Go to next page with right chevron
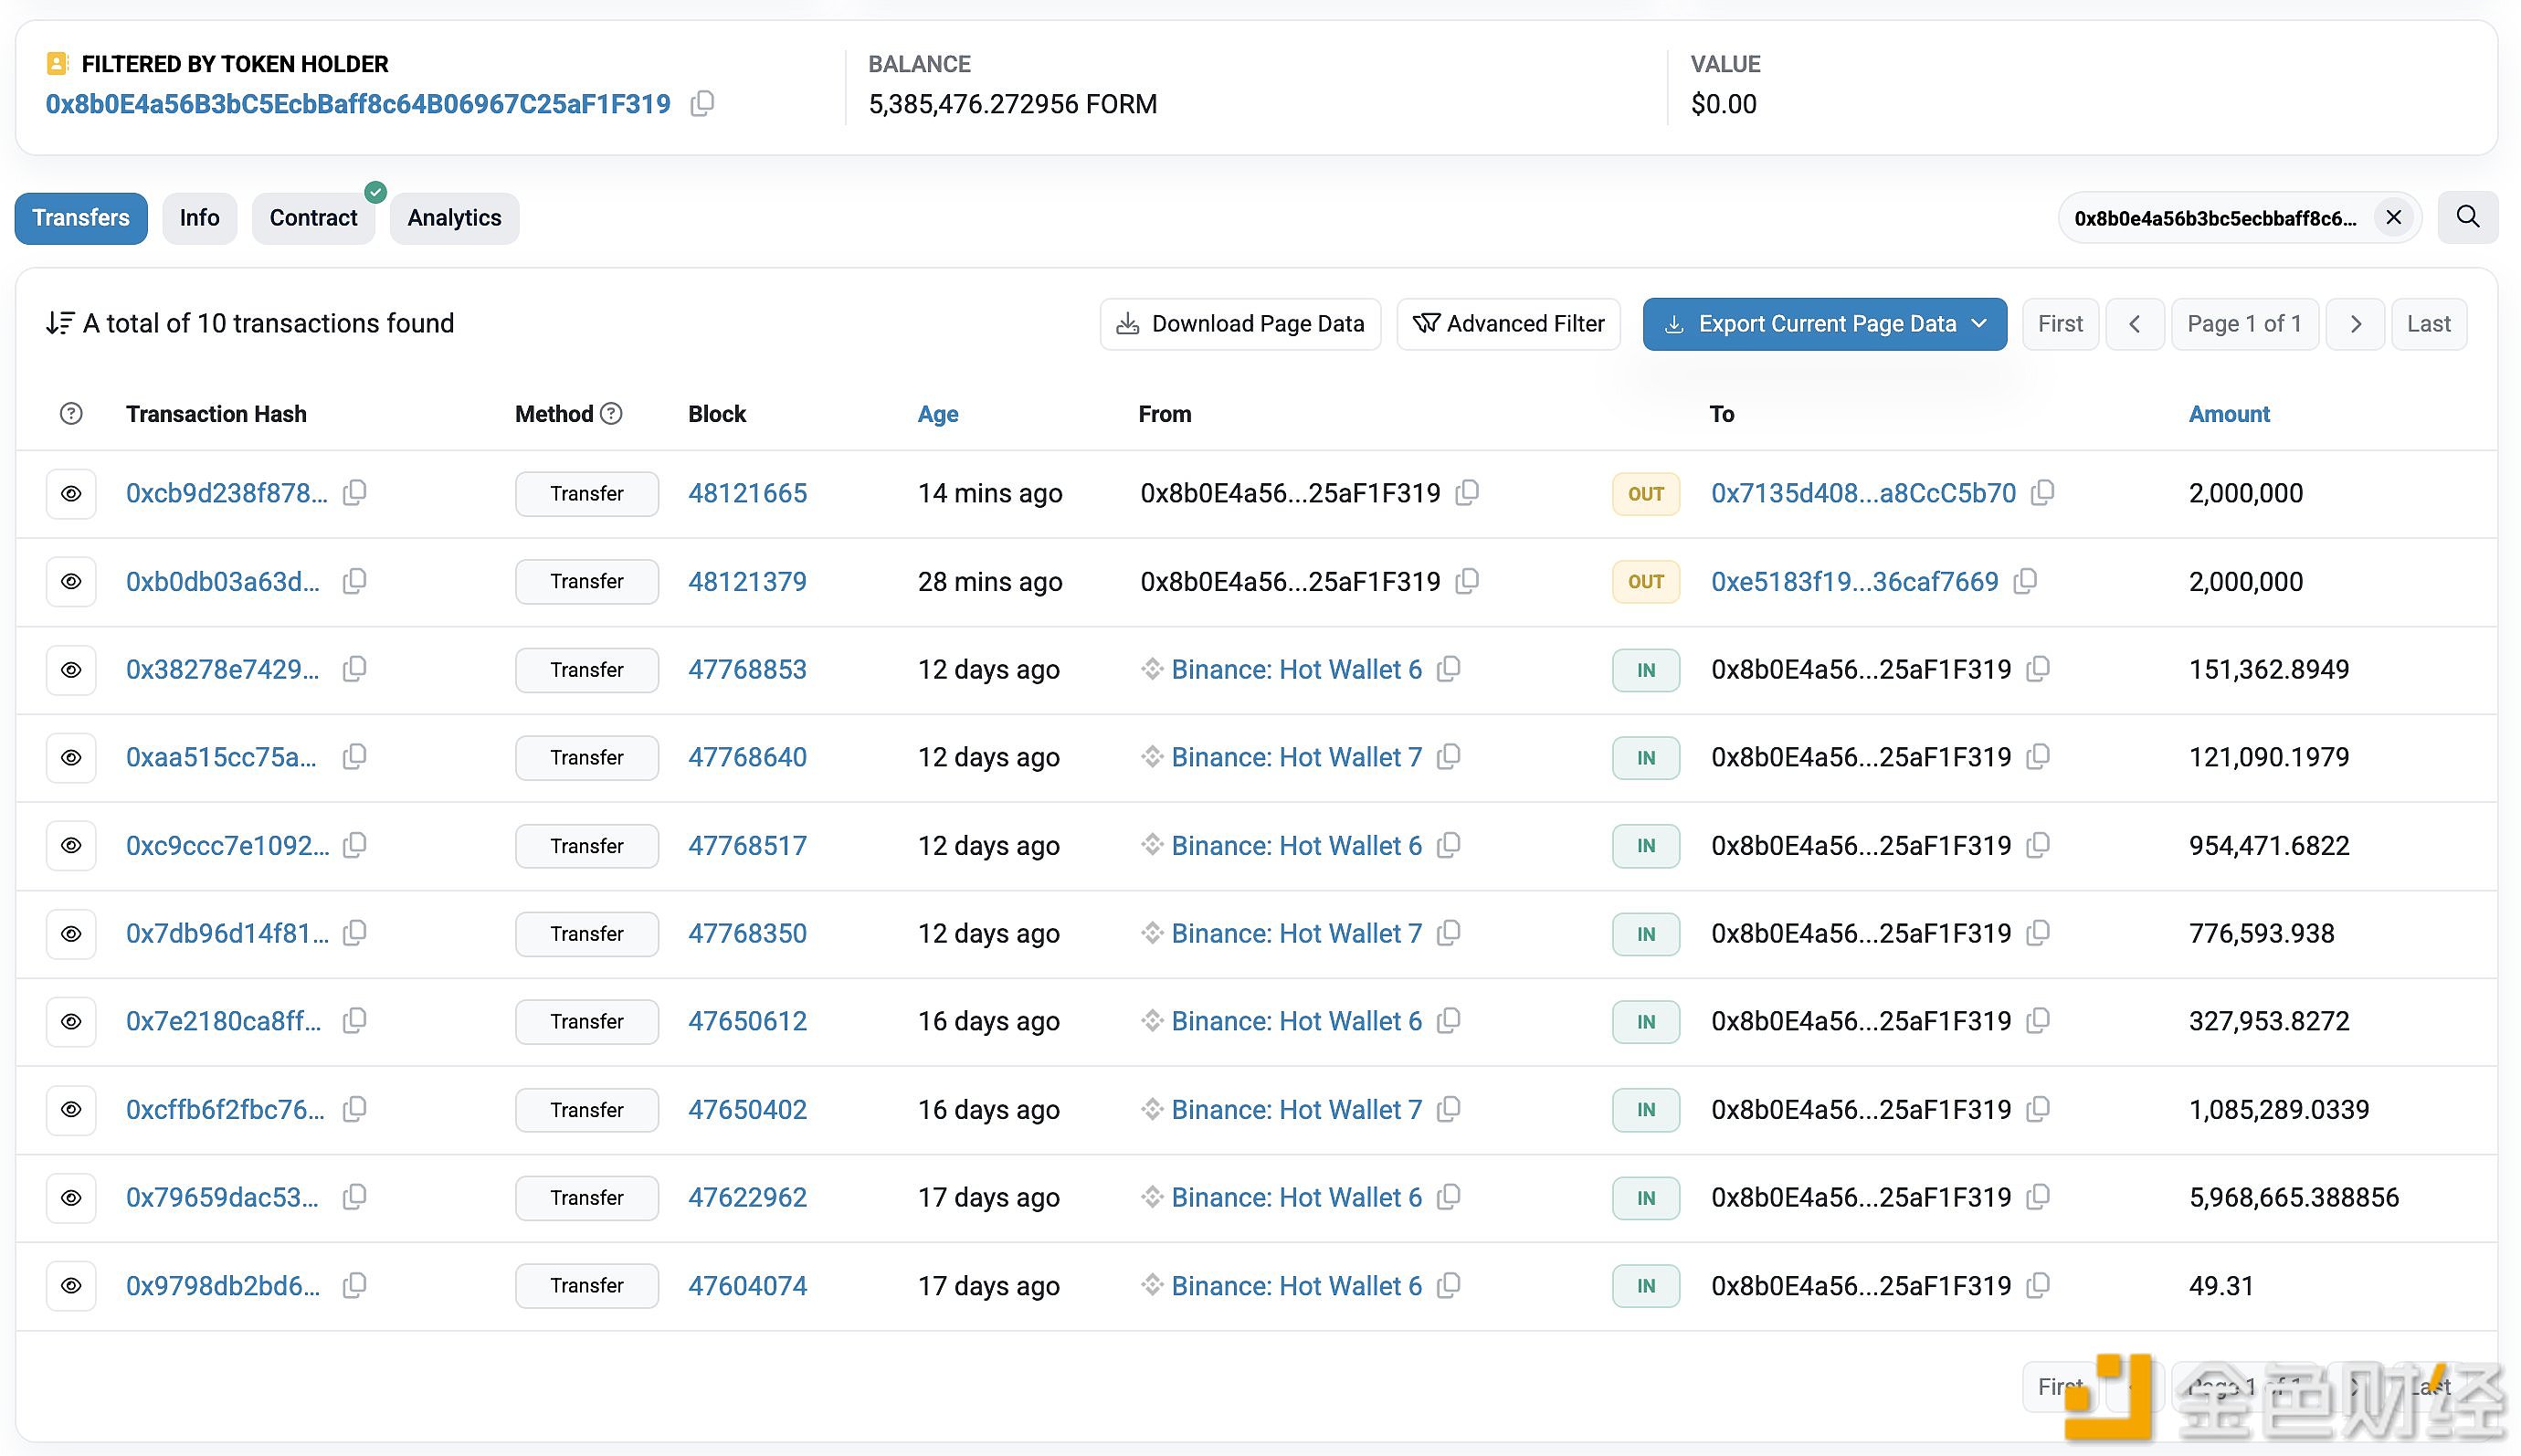 click(x=2355, y=324)
